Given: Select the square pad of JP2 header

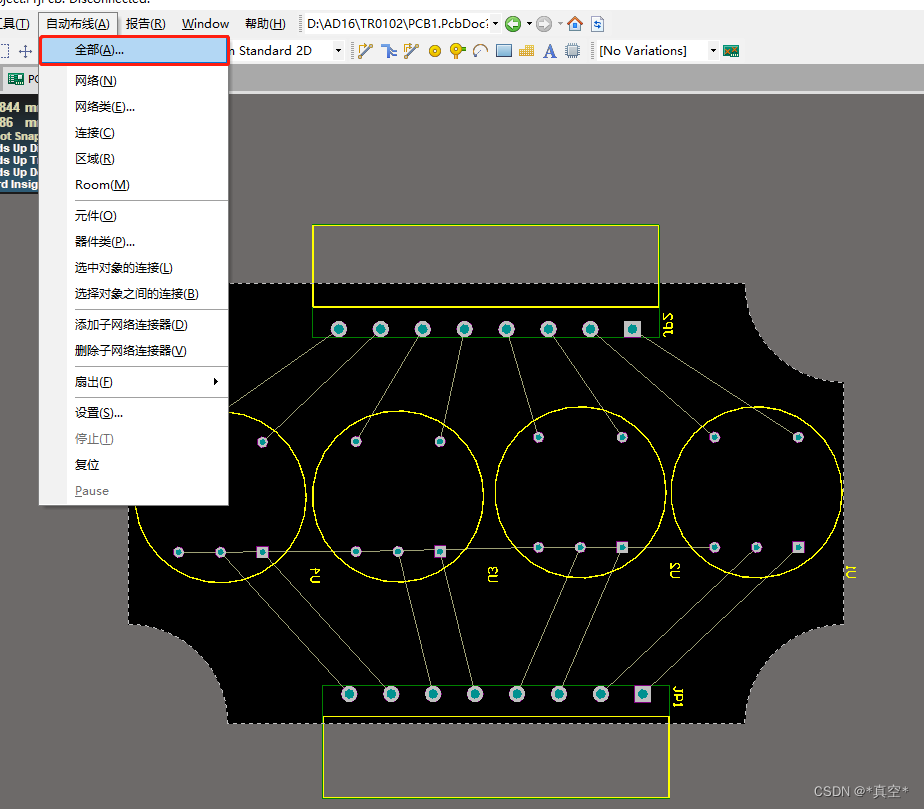Looking at the screenshot, I should tap(632, 329).
